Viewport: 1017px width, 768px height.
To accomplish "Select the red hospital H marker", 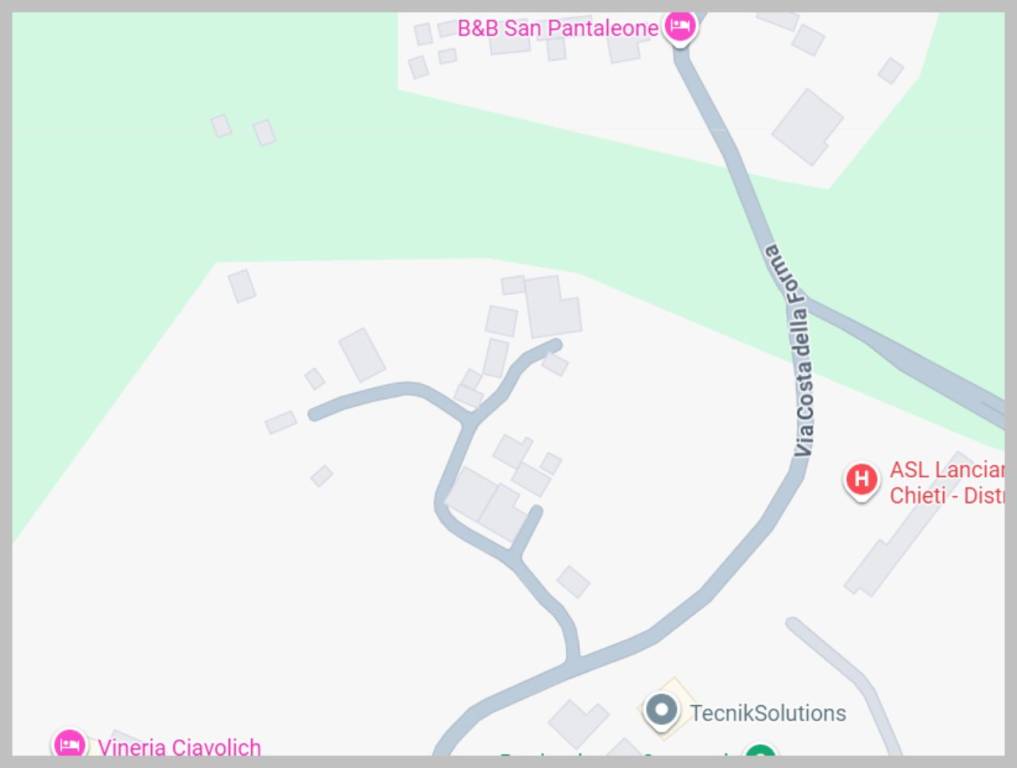I will tap(861, 479).
